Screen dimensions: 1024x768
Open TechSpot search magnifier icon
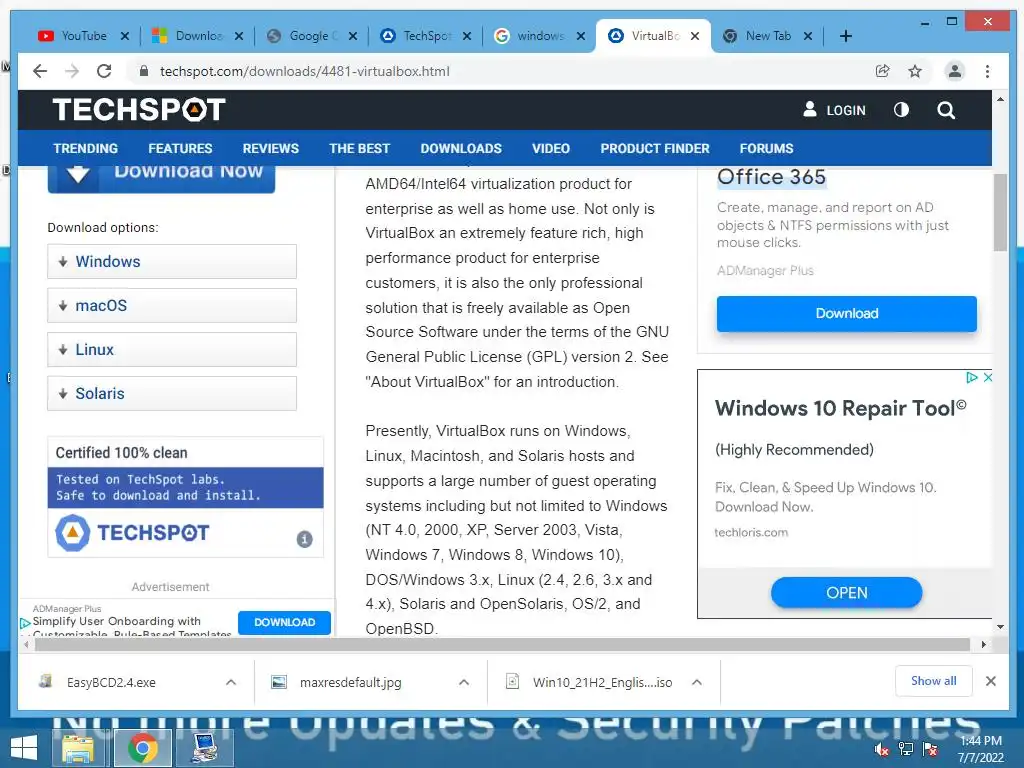coord(946,110)
